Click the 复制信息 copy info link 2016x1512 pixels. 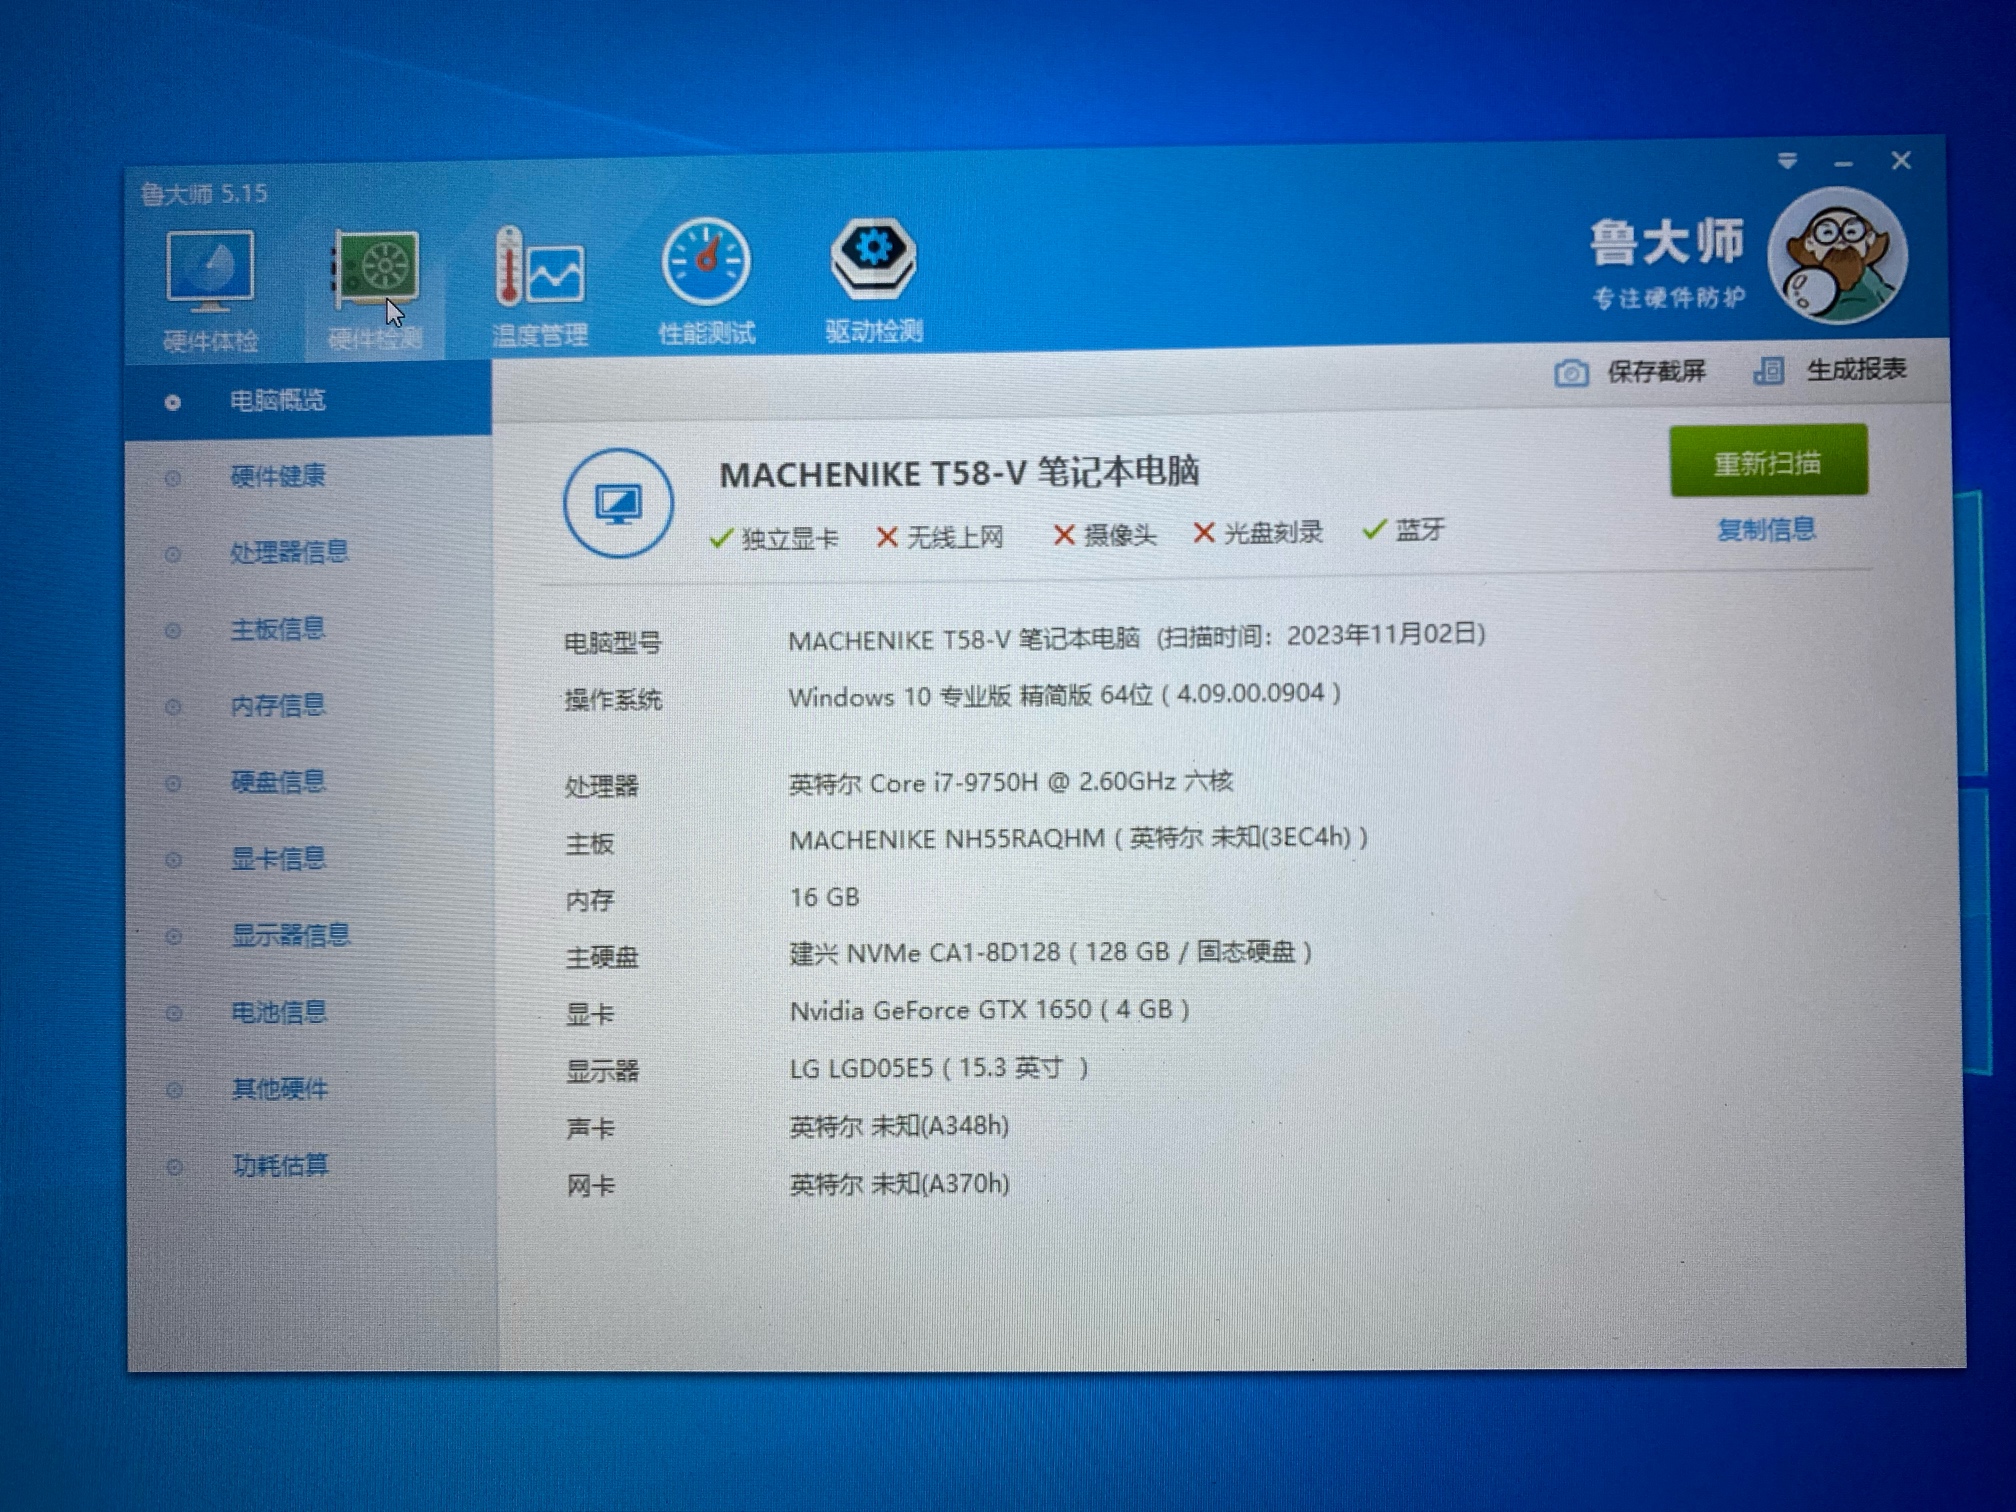1765,530
